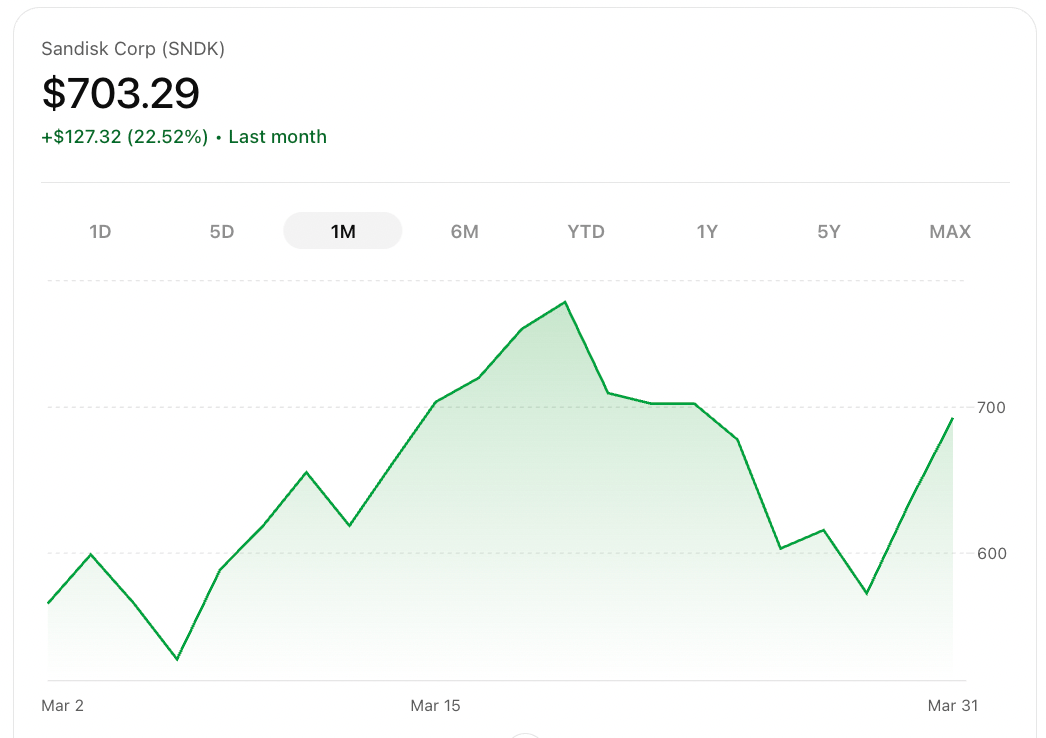
Task: Click the Sandisk Corp (SNDK) title
Action: (x=133, y=49)
